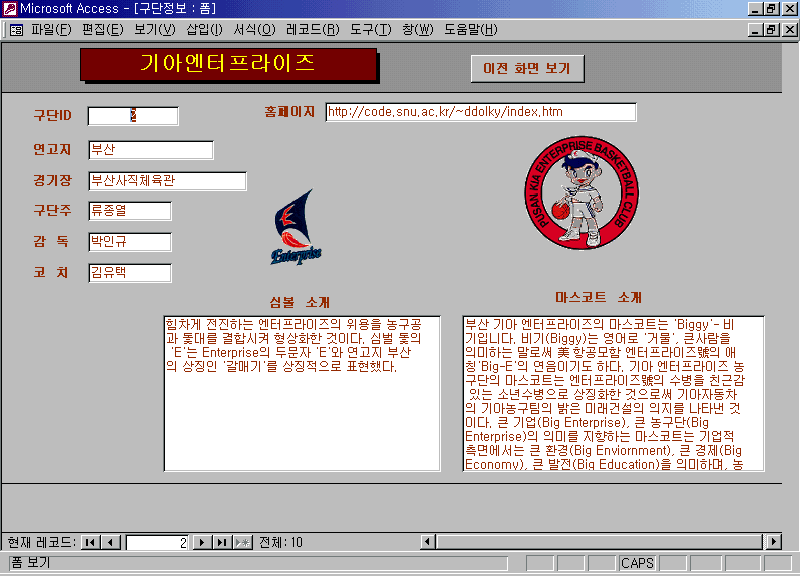The width and height of the screenshot is (800, 576).
Task: Click the Pusan Kia mascot emblem image
Action: pyautogui.click(x=582, y=193)
